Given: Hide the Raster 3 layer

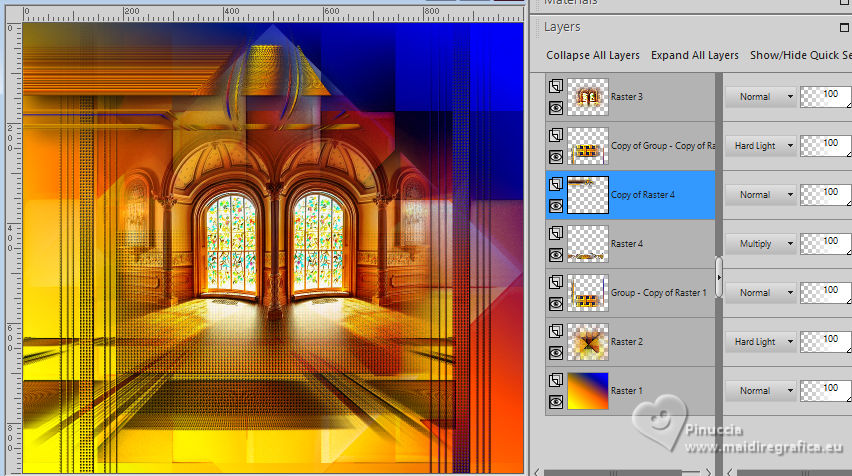Looking at the screenshot, I should 555,107.
